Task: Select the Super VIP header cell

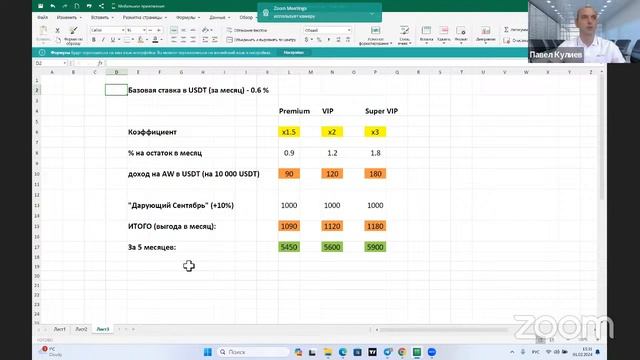Action: click(381, 111)
